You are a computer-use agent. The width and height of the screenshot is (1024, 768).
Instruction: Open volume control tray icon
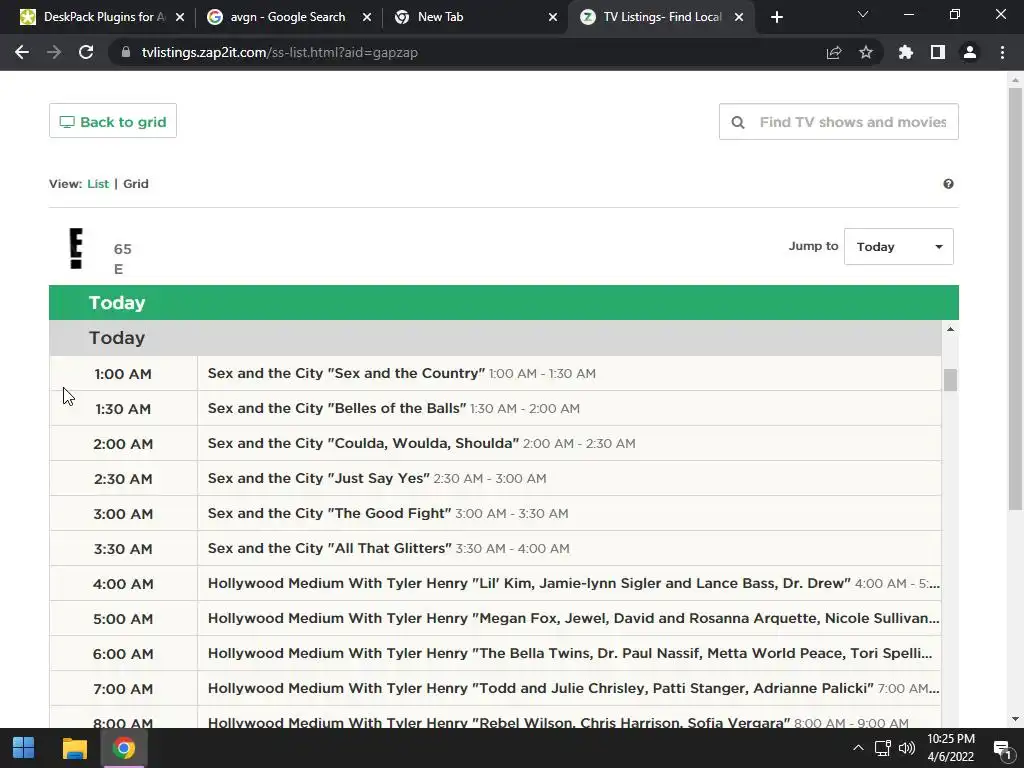(x=907, y=748)
